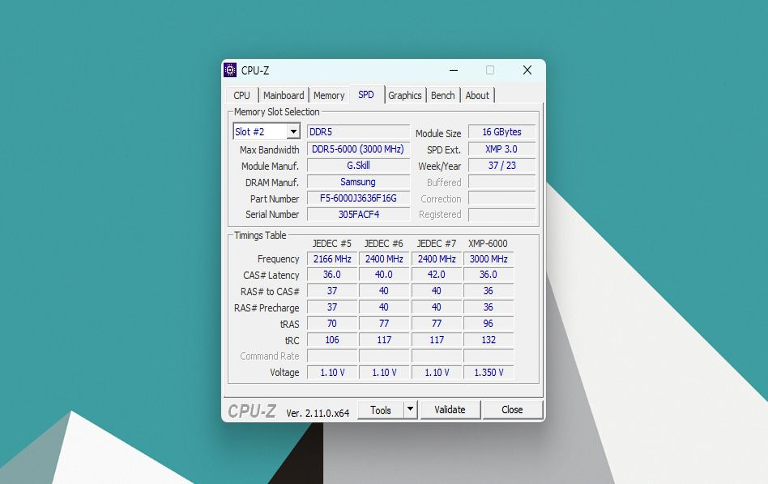Click the G.Skill module manufacturer value
768x484 pixels.
tap(358, 166)
